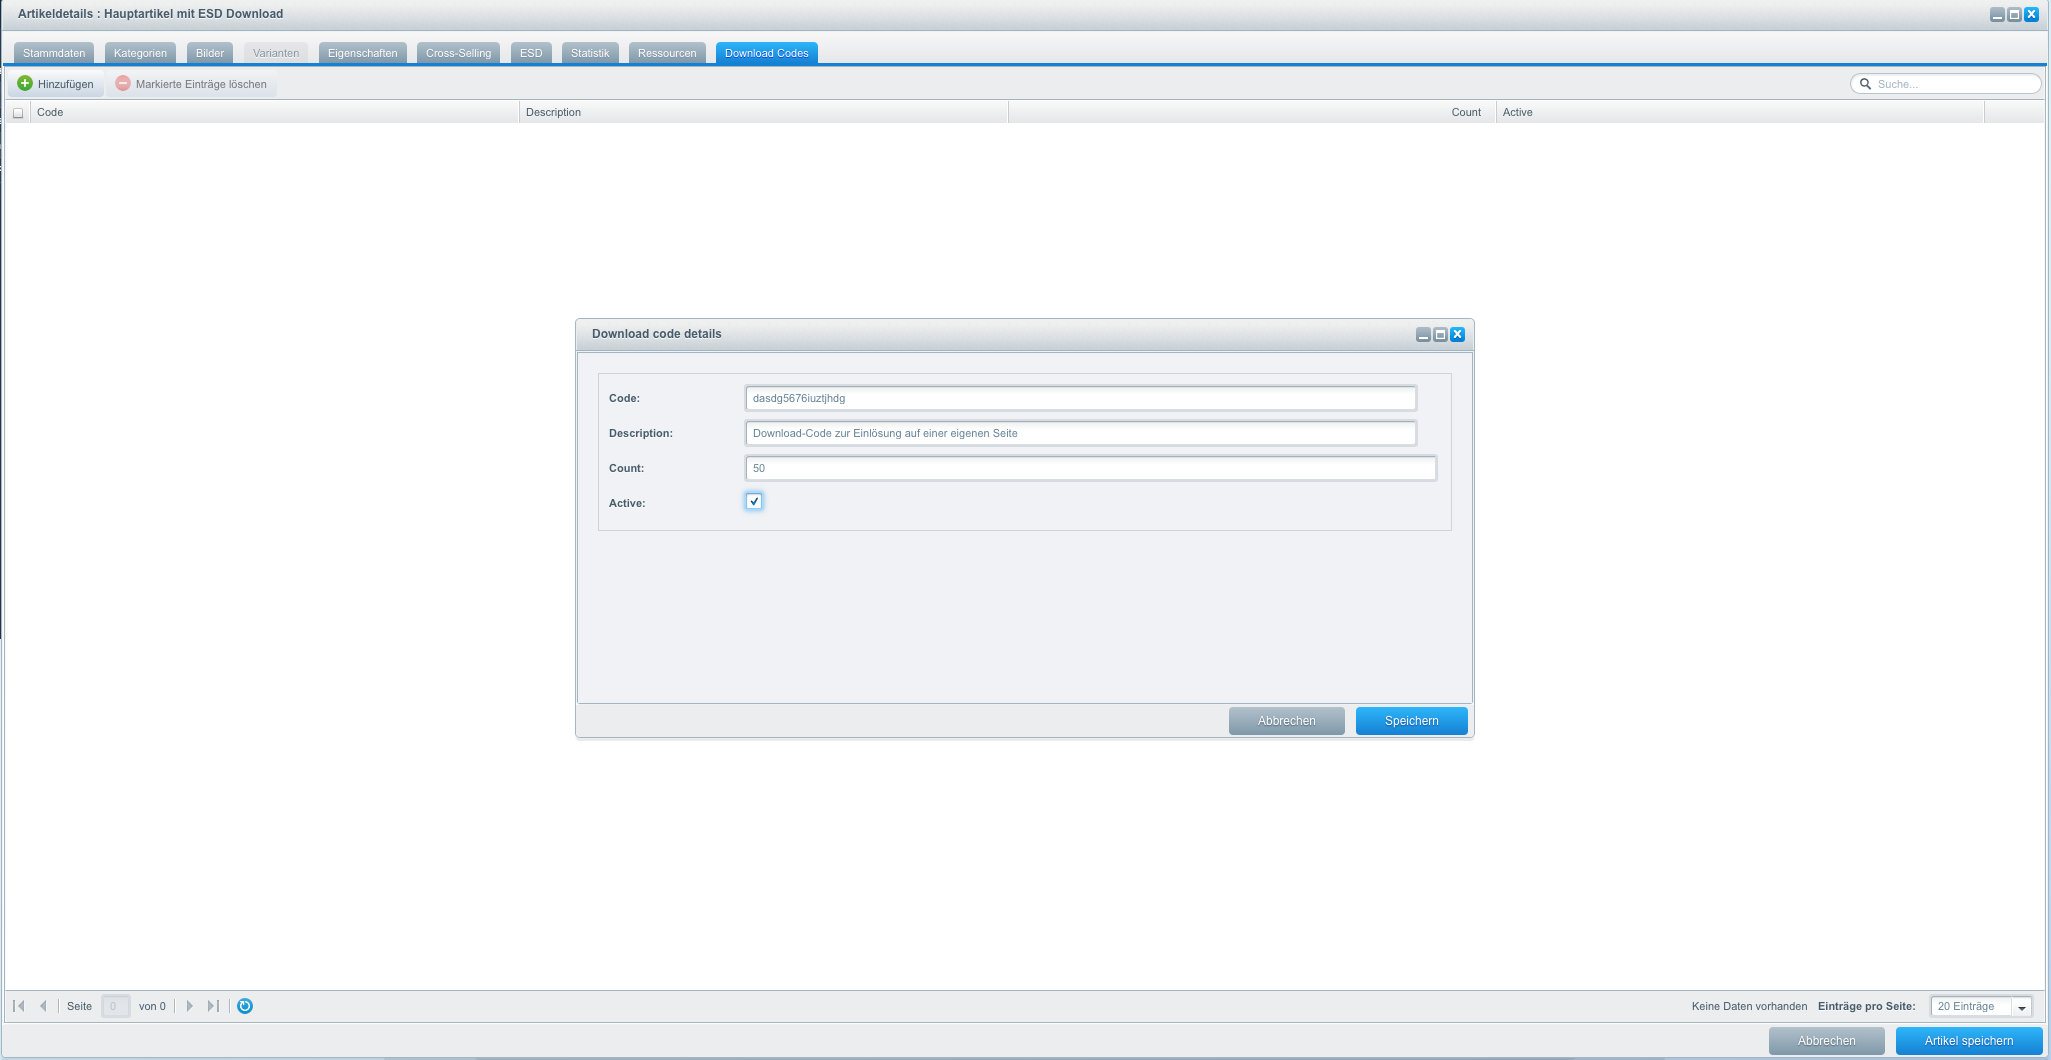Image resolution: width=2051 pixels, height=1060 pixels.
Task: Click Speichern in the dialog
Action: click(1411, 721)
